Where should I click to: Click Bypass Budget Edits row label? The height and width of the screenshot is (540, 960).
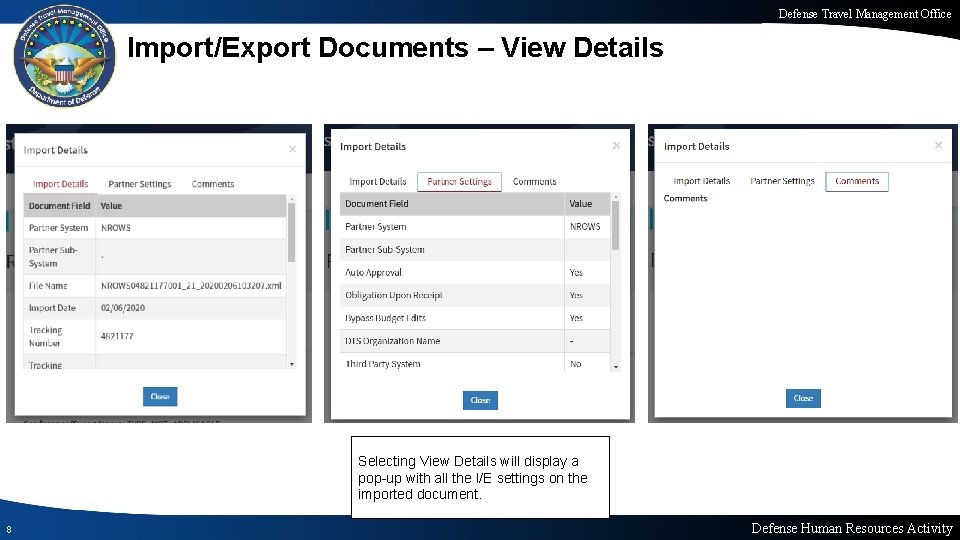click(x=385, y=318)
